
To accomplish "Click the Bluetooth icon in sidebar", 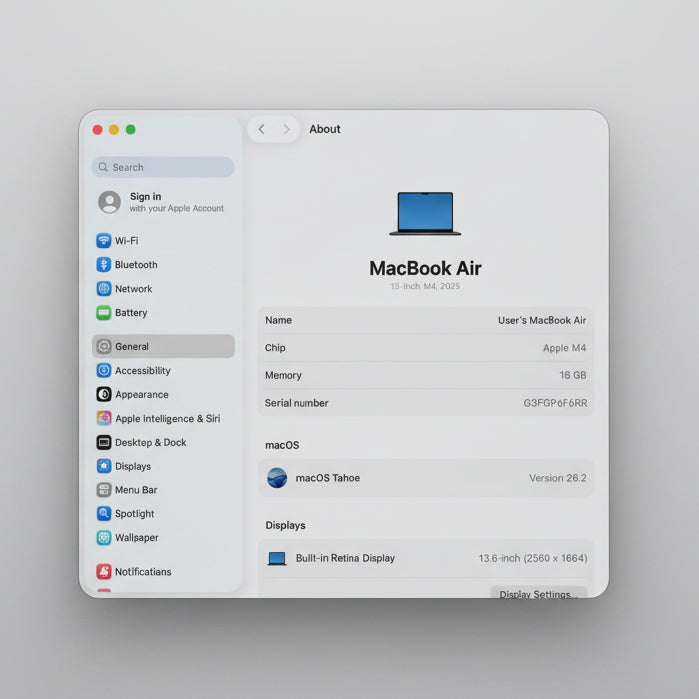I will (103, 265).
